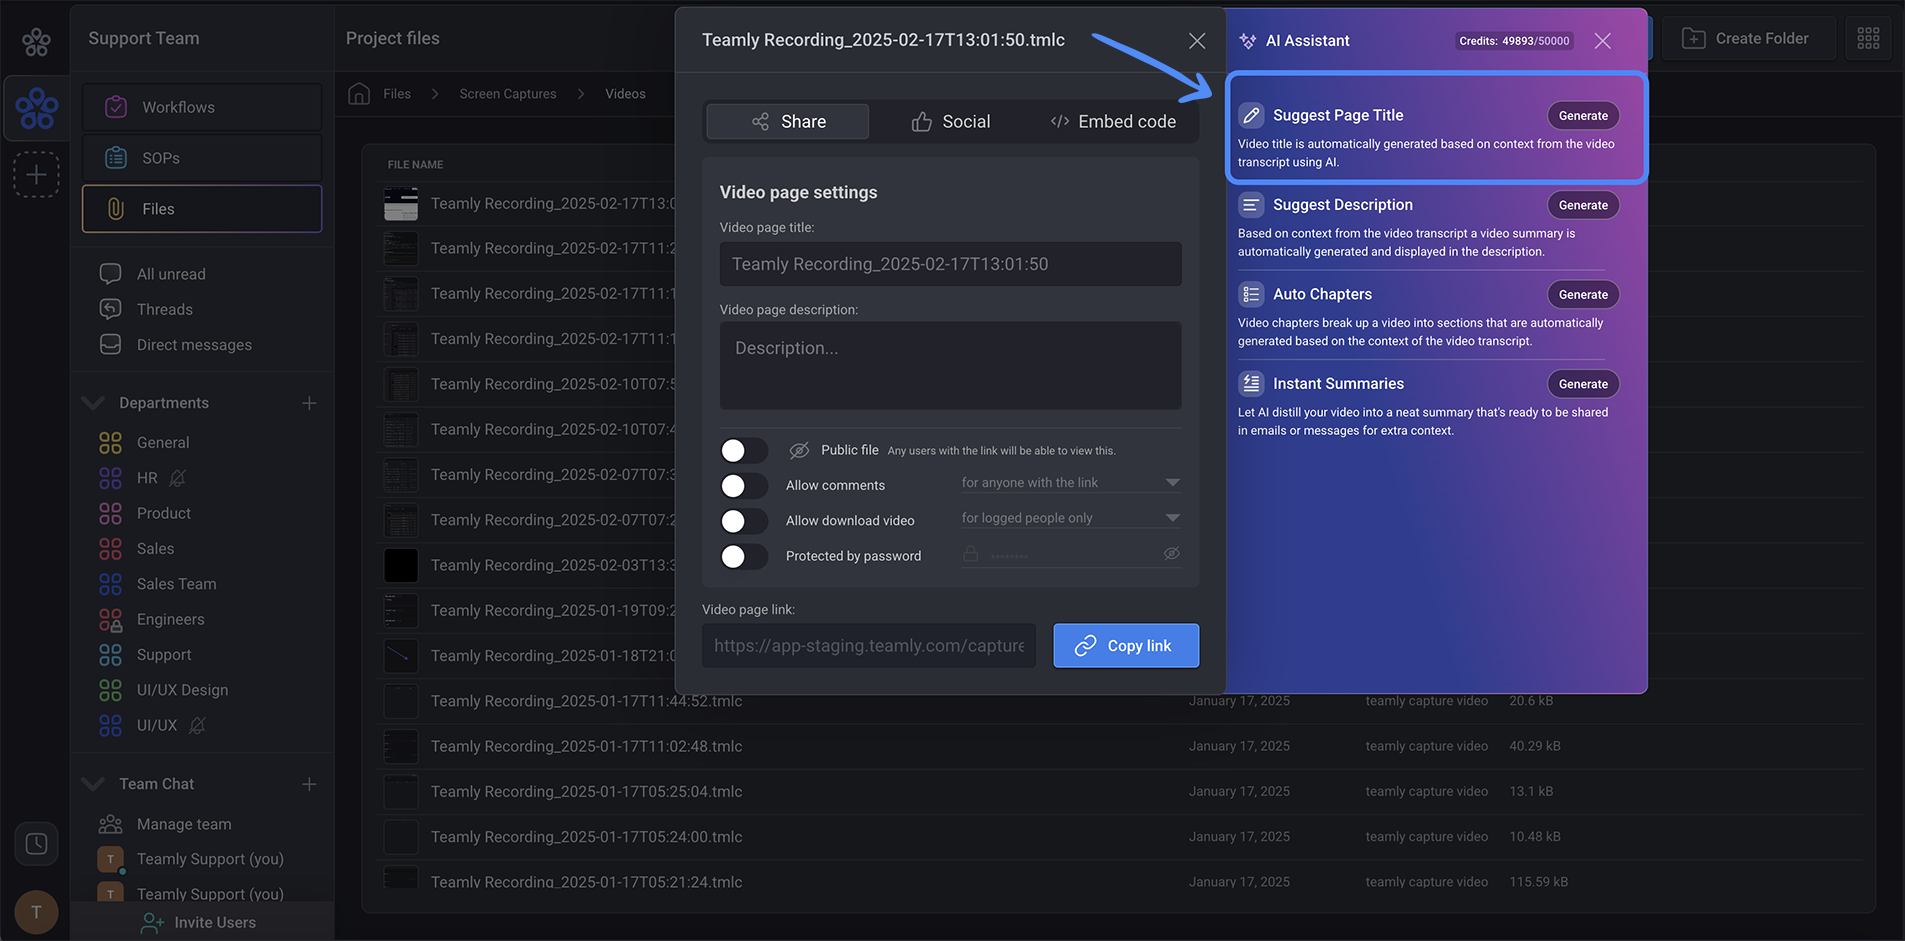Screen dimensions: 1905x941
Task: Click the AI credits 49893/50000 badge
Action: [x=1514, y=41]
